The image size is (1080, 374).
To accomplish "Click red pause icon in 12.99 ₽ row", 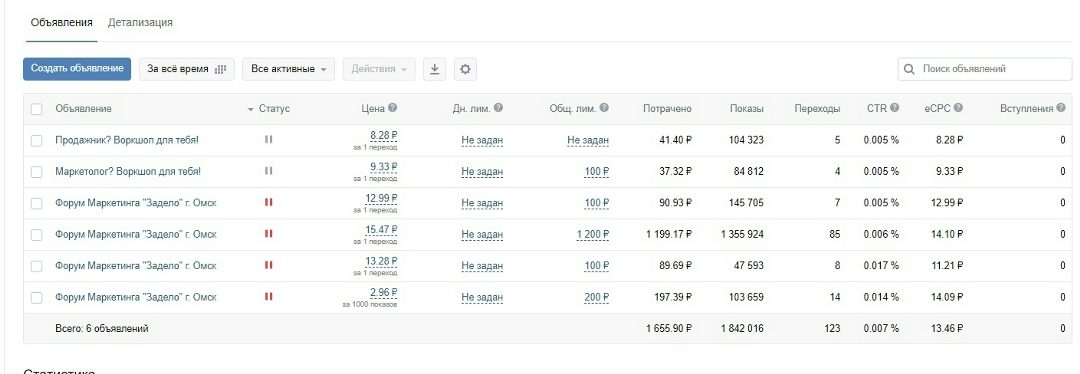I will [x=269, y=202].
